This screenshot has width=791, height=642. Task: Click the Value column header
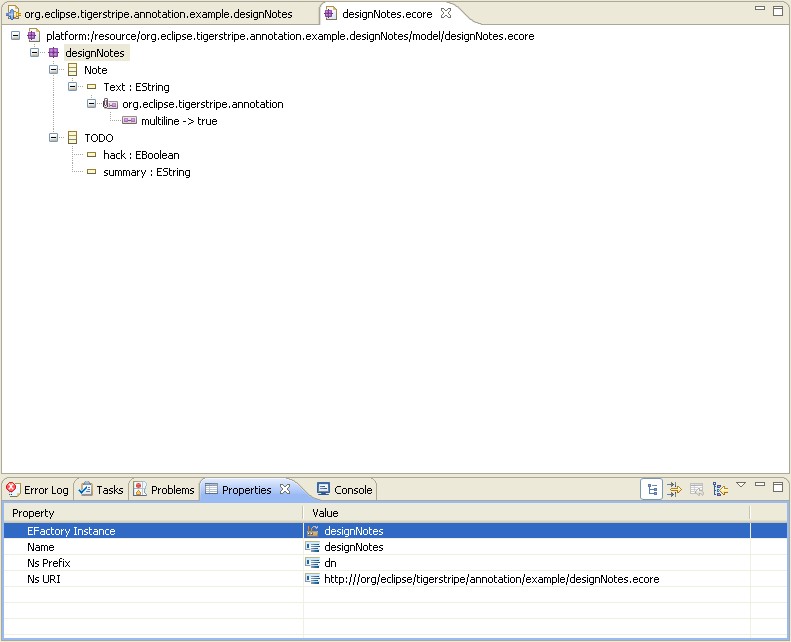527,513
